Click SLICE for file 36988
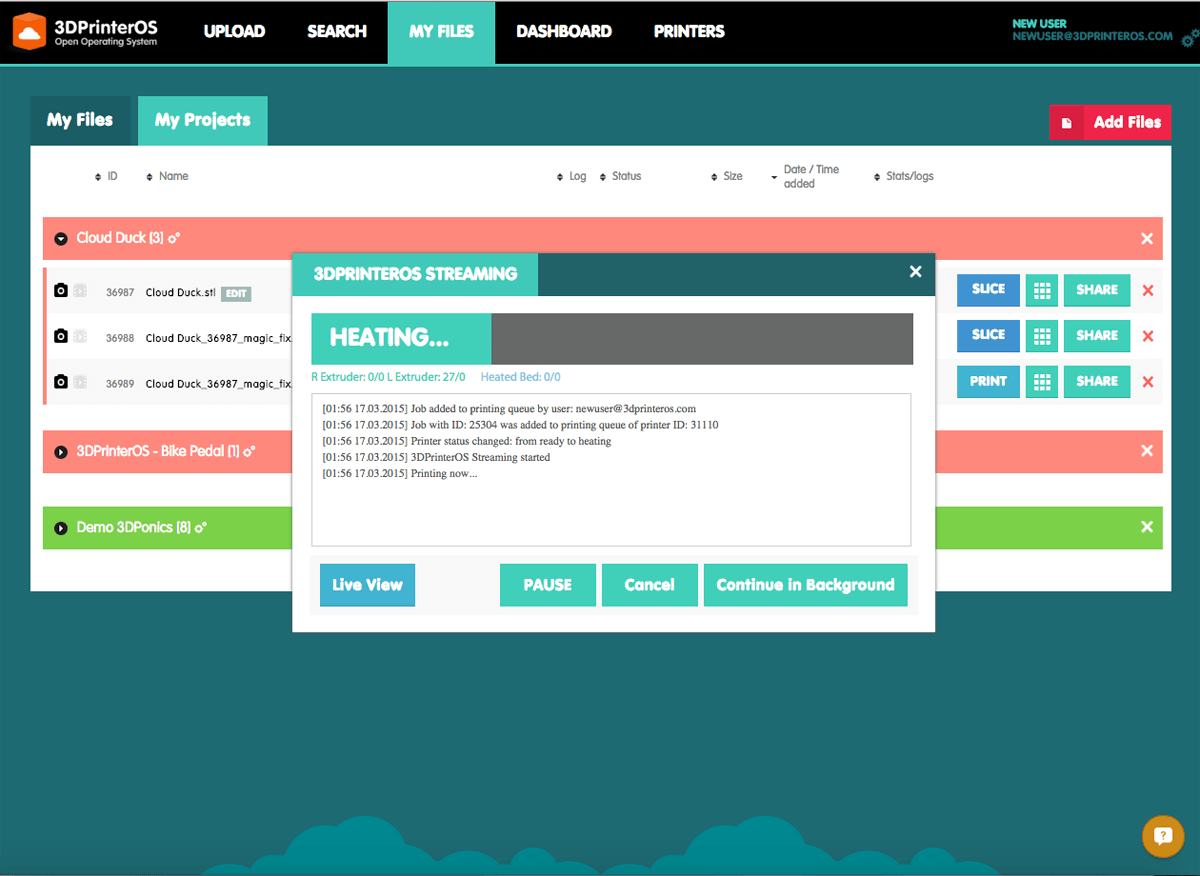This screenshot has height=876, width=1200. click(988, 335)
